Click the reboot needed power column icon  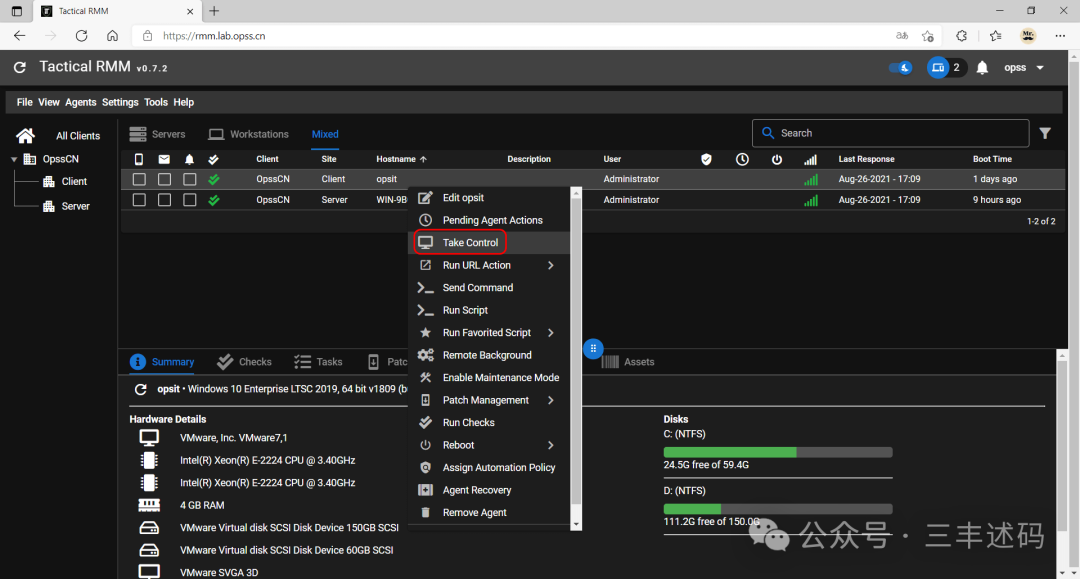(777, 159)
